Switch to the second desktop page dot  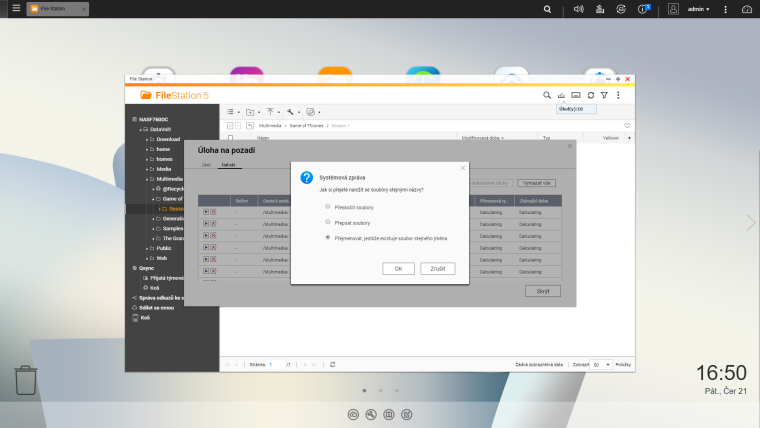tap(380, 390)
